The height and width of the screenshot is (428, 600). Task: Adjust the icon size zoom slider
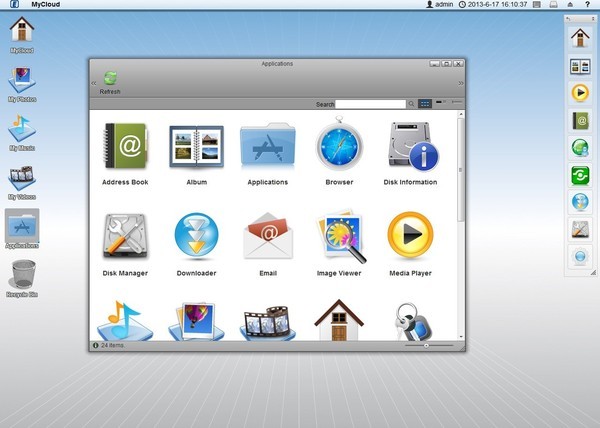tap(427, 345)
